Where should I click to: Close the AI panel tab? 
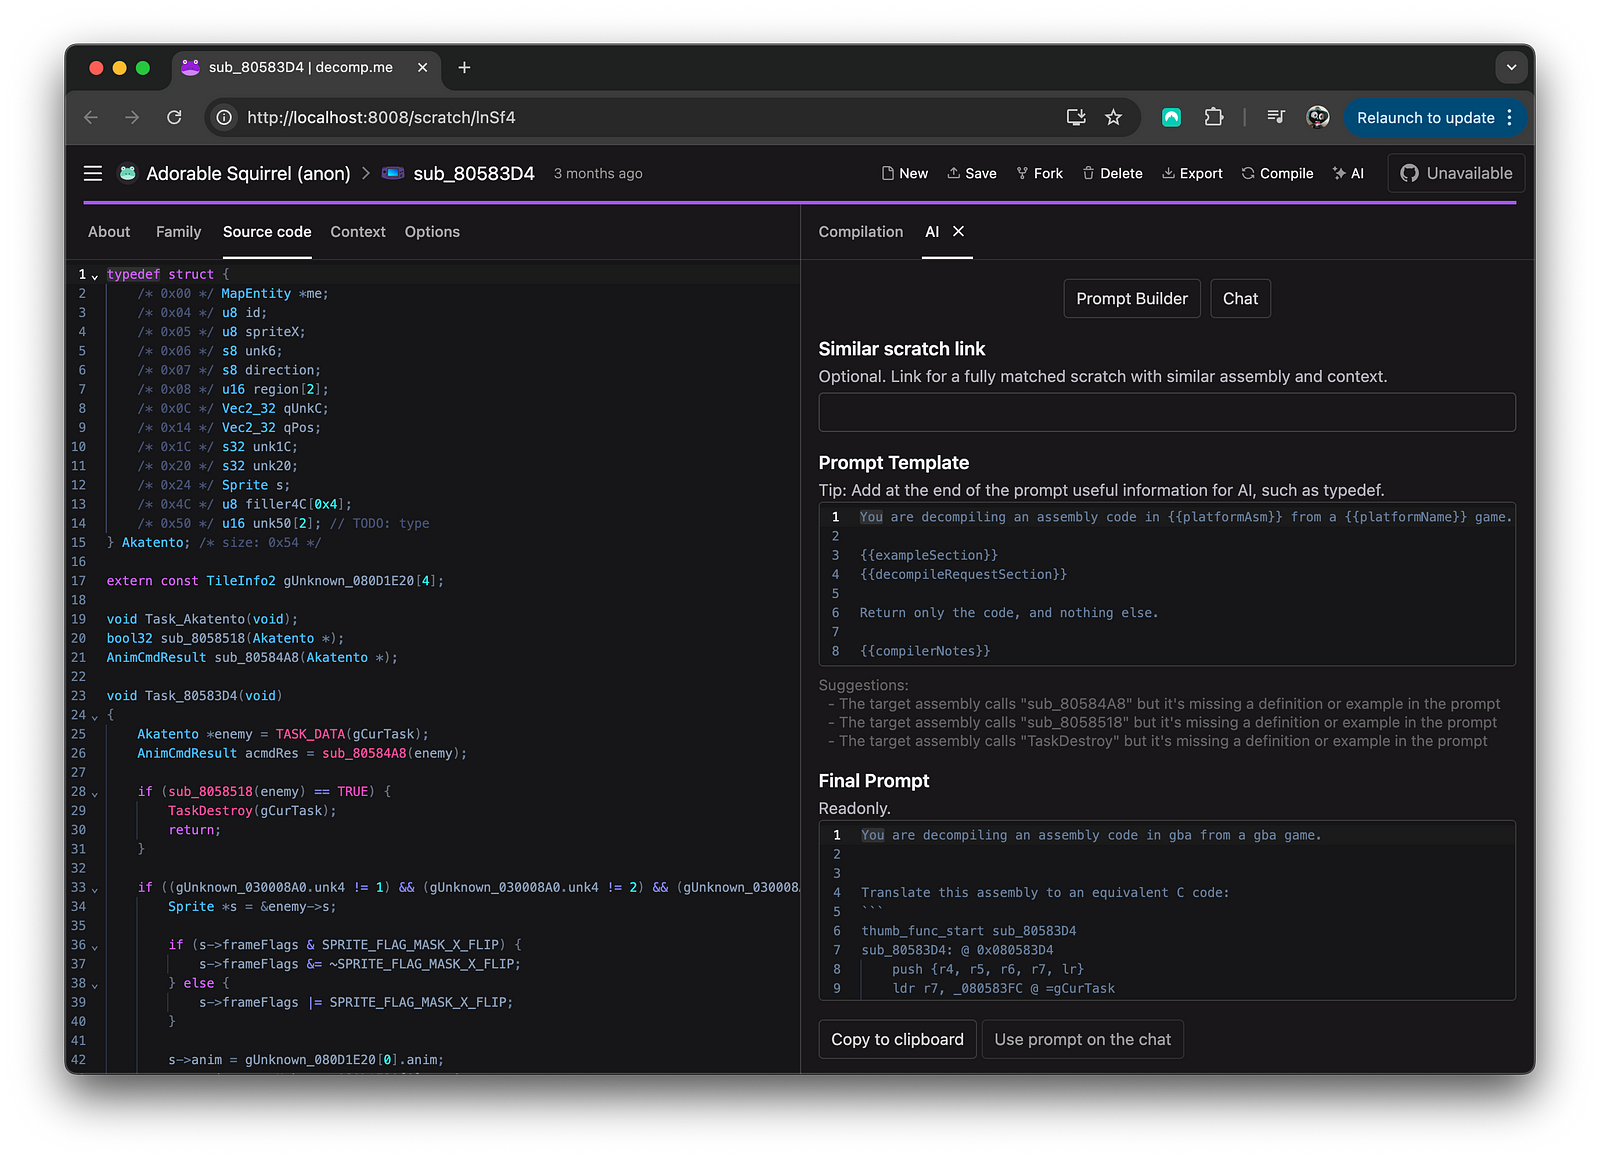coord(958,231)
